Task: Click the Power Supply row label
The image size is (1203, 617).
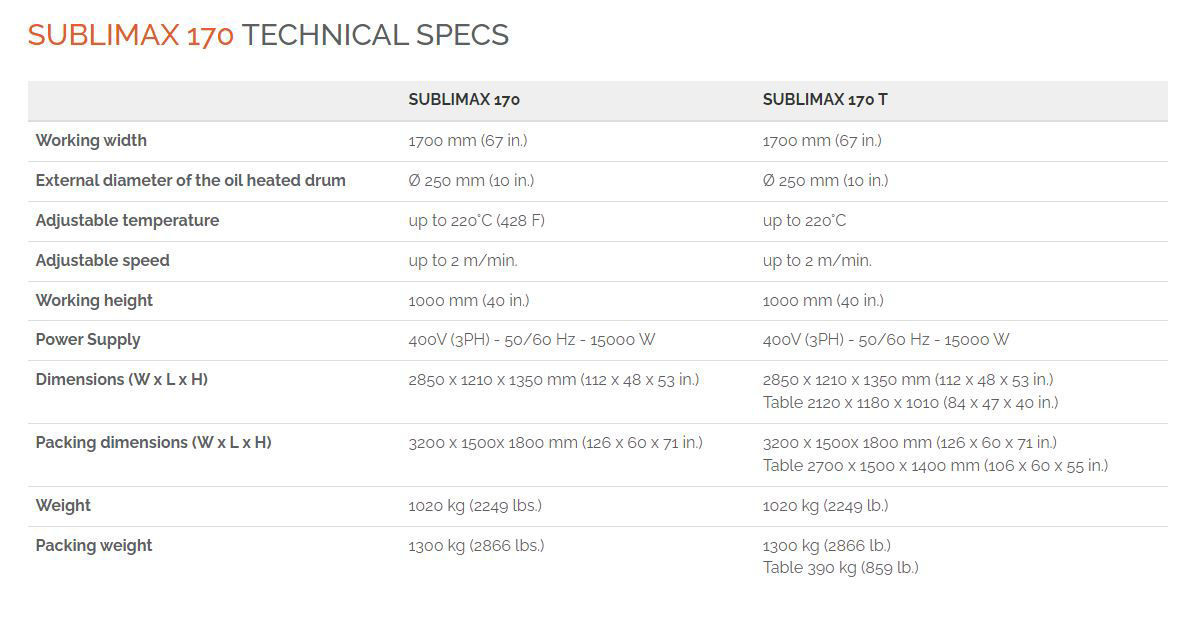Action: click(88, 340)
